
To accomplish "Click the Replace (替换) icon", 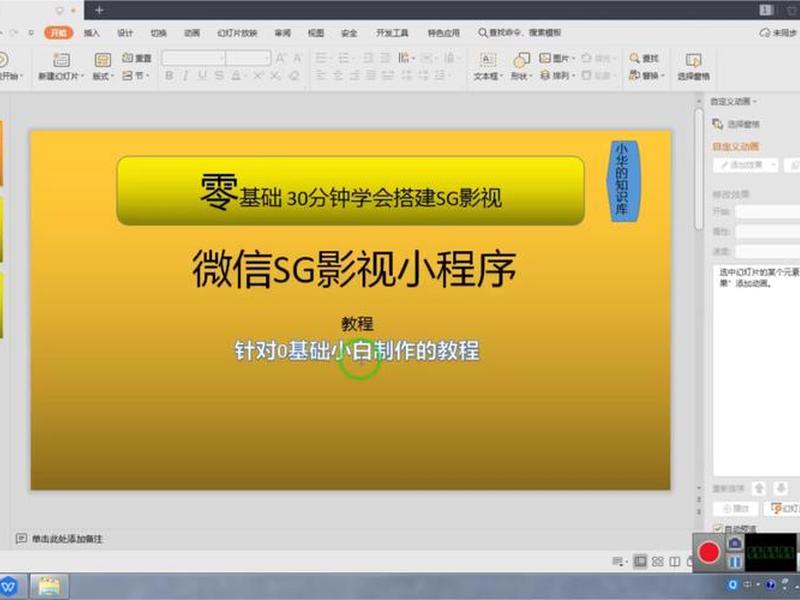I will 635,76.
